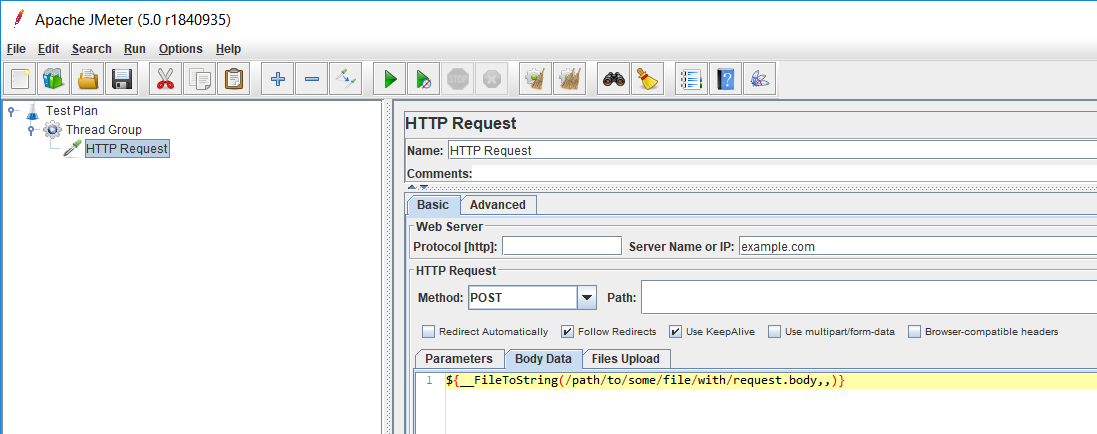Collapse the Thread Group tree node handle

(31, 130)
